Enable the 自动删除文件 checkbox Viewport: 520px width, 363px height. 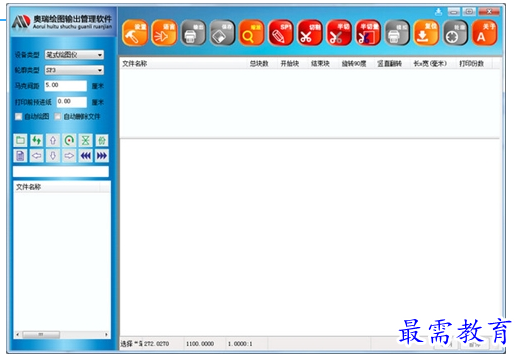(x=58, y=116)
